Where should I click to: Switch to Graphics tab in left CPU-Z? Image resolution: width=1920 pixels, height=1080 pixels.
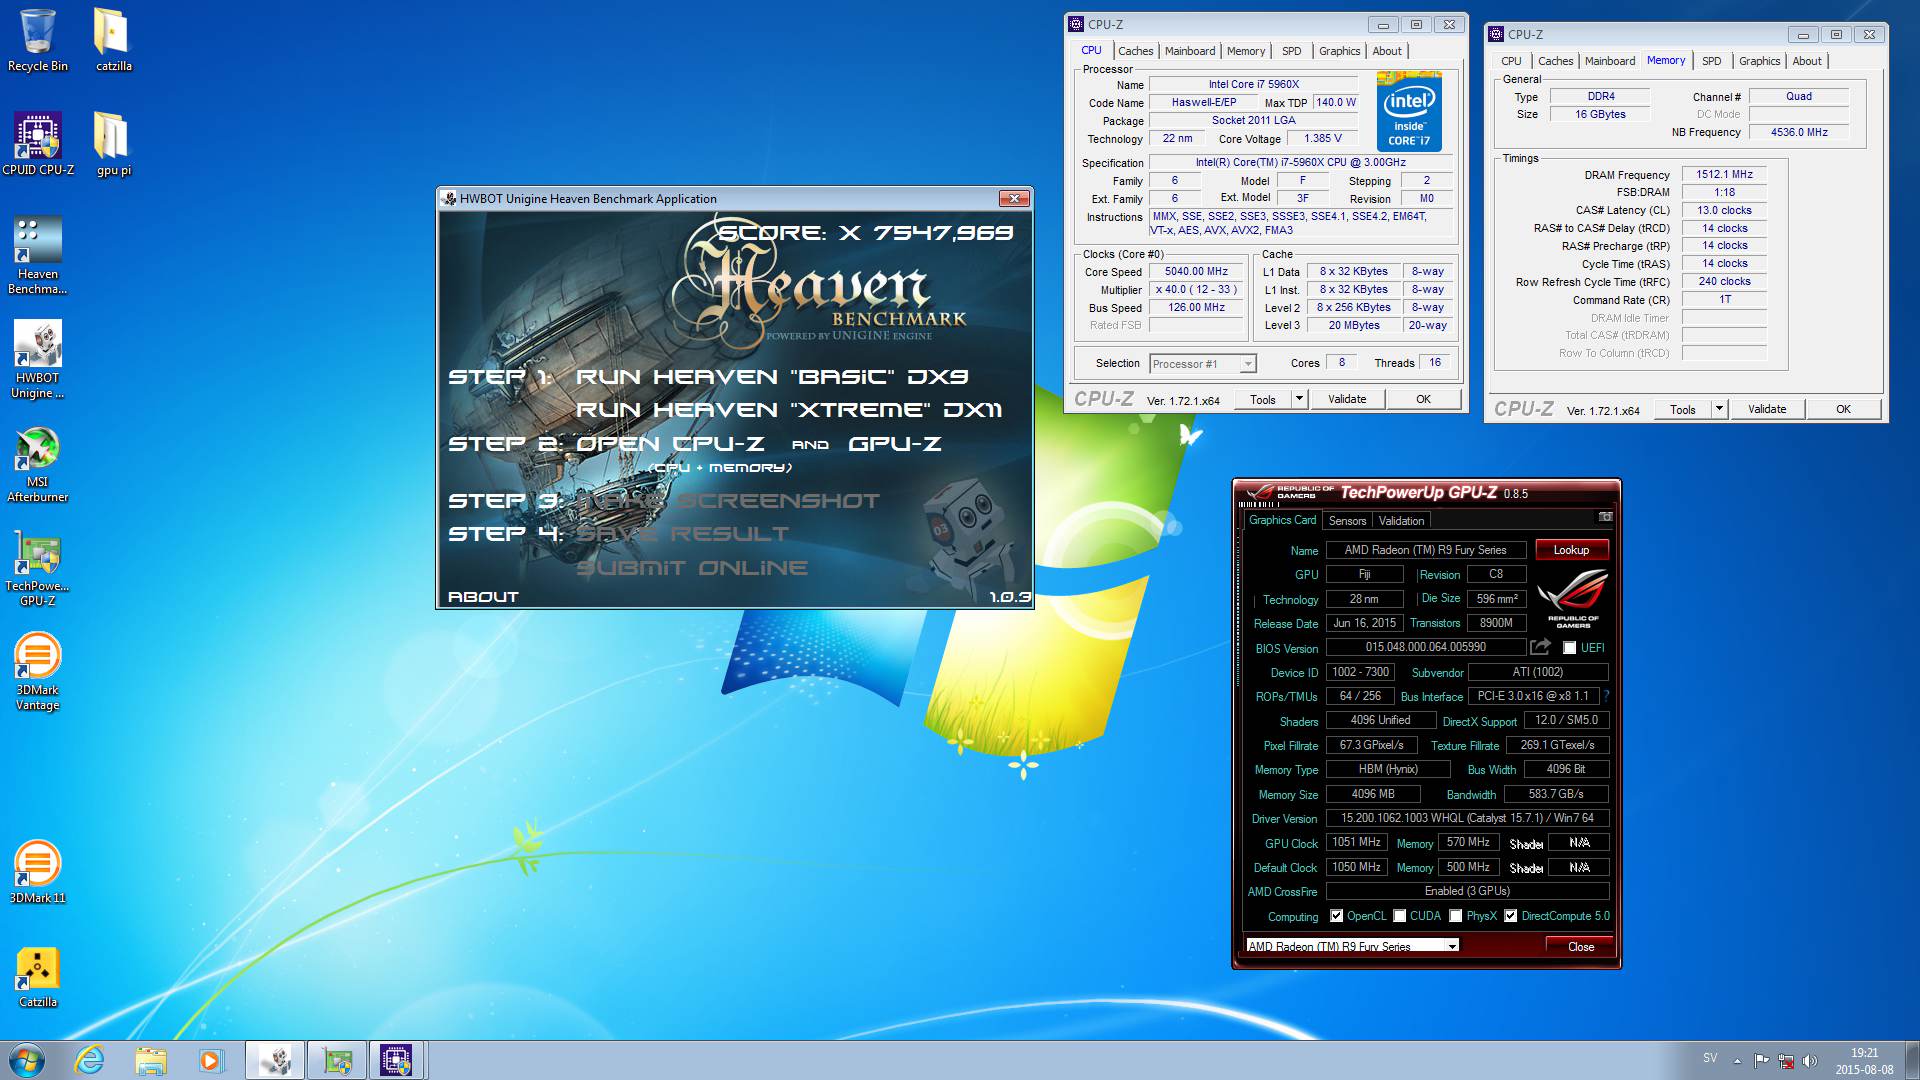coord(1339,51)
